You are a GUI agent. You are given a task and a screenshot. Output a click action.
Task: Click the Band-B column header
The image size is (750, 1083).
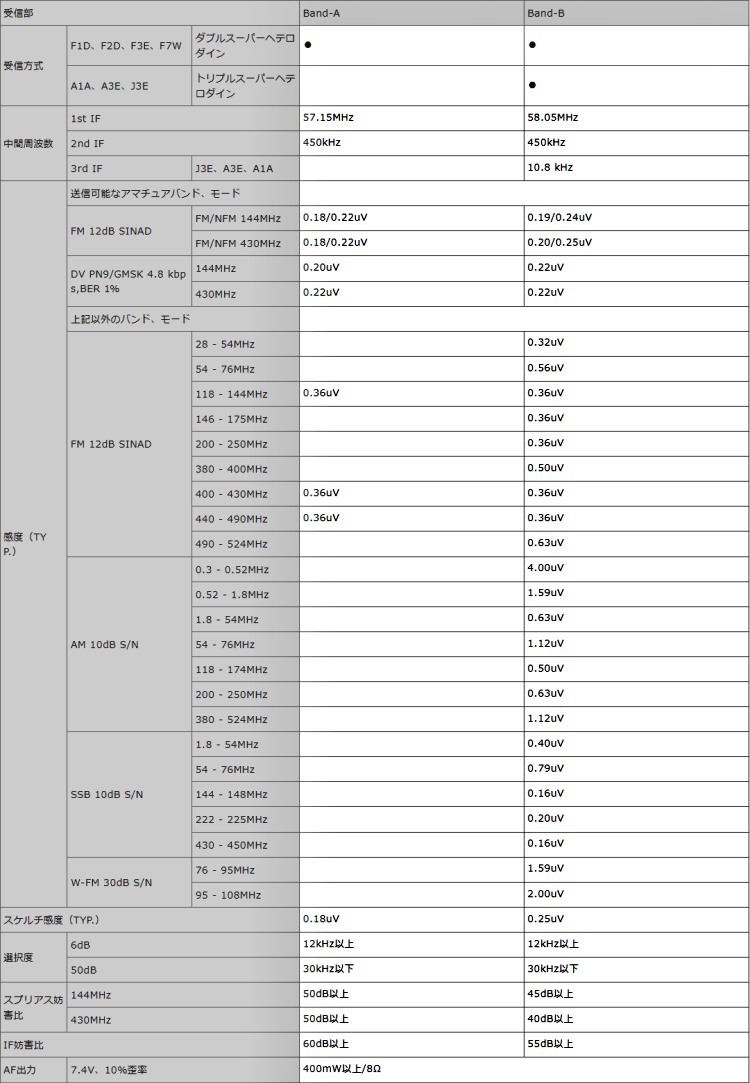tap(544, 12)
